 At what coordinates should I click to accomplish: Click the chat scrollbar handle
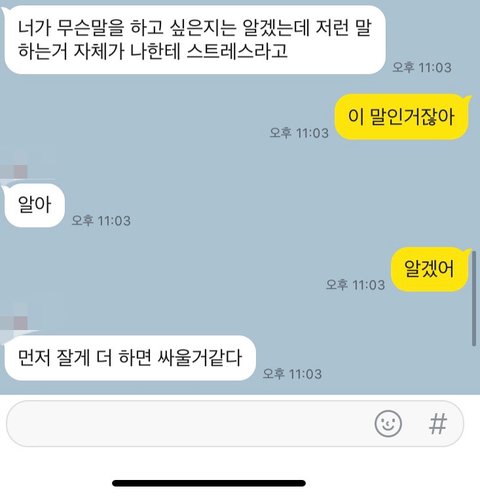[474, 299]
